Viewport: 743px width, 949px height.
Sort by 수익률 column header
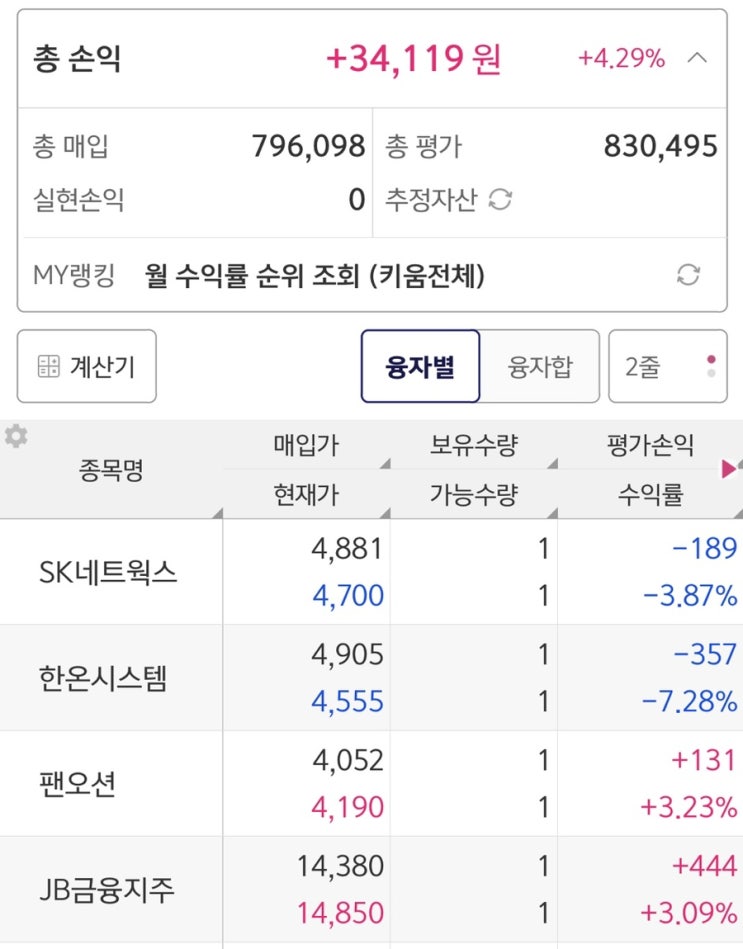pyautogui.click(x=649, y=494)
